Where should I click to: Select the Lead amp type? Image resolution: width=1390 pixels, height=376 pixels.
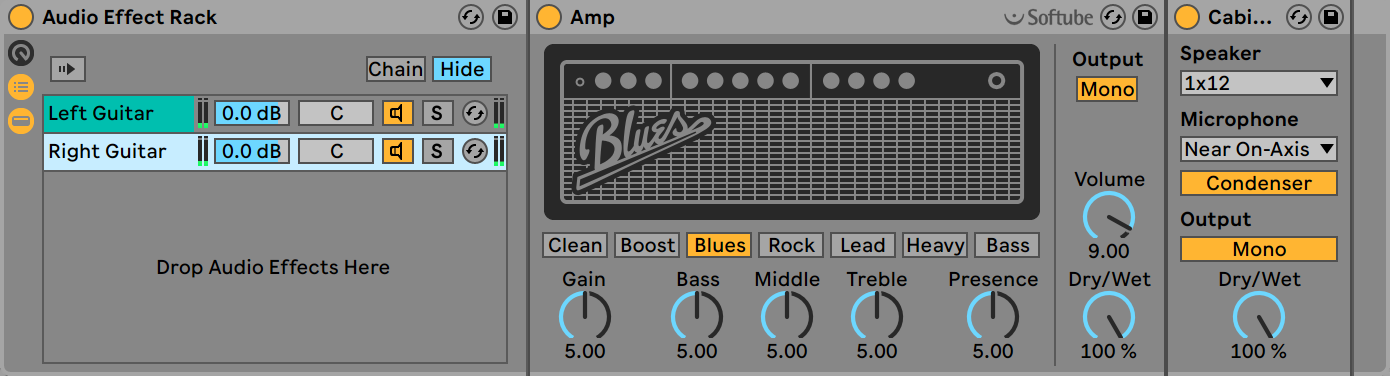click(x=863, y=245)
